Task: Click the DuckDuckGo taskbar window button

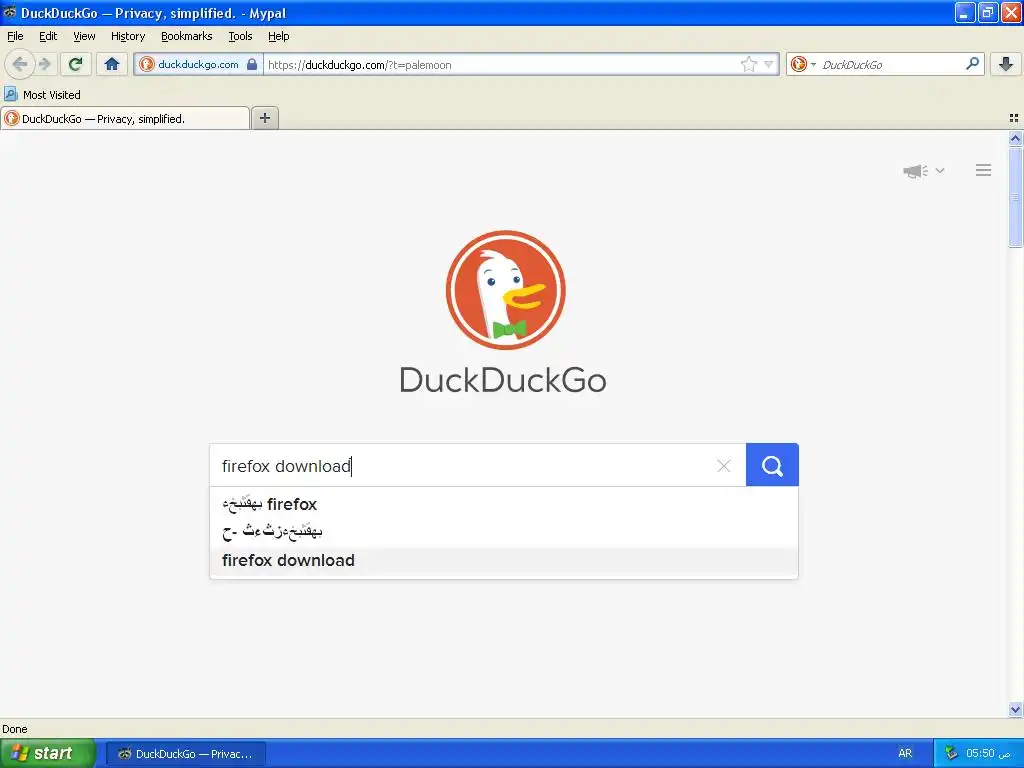Action: [x=186, y=754]
